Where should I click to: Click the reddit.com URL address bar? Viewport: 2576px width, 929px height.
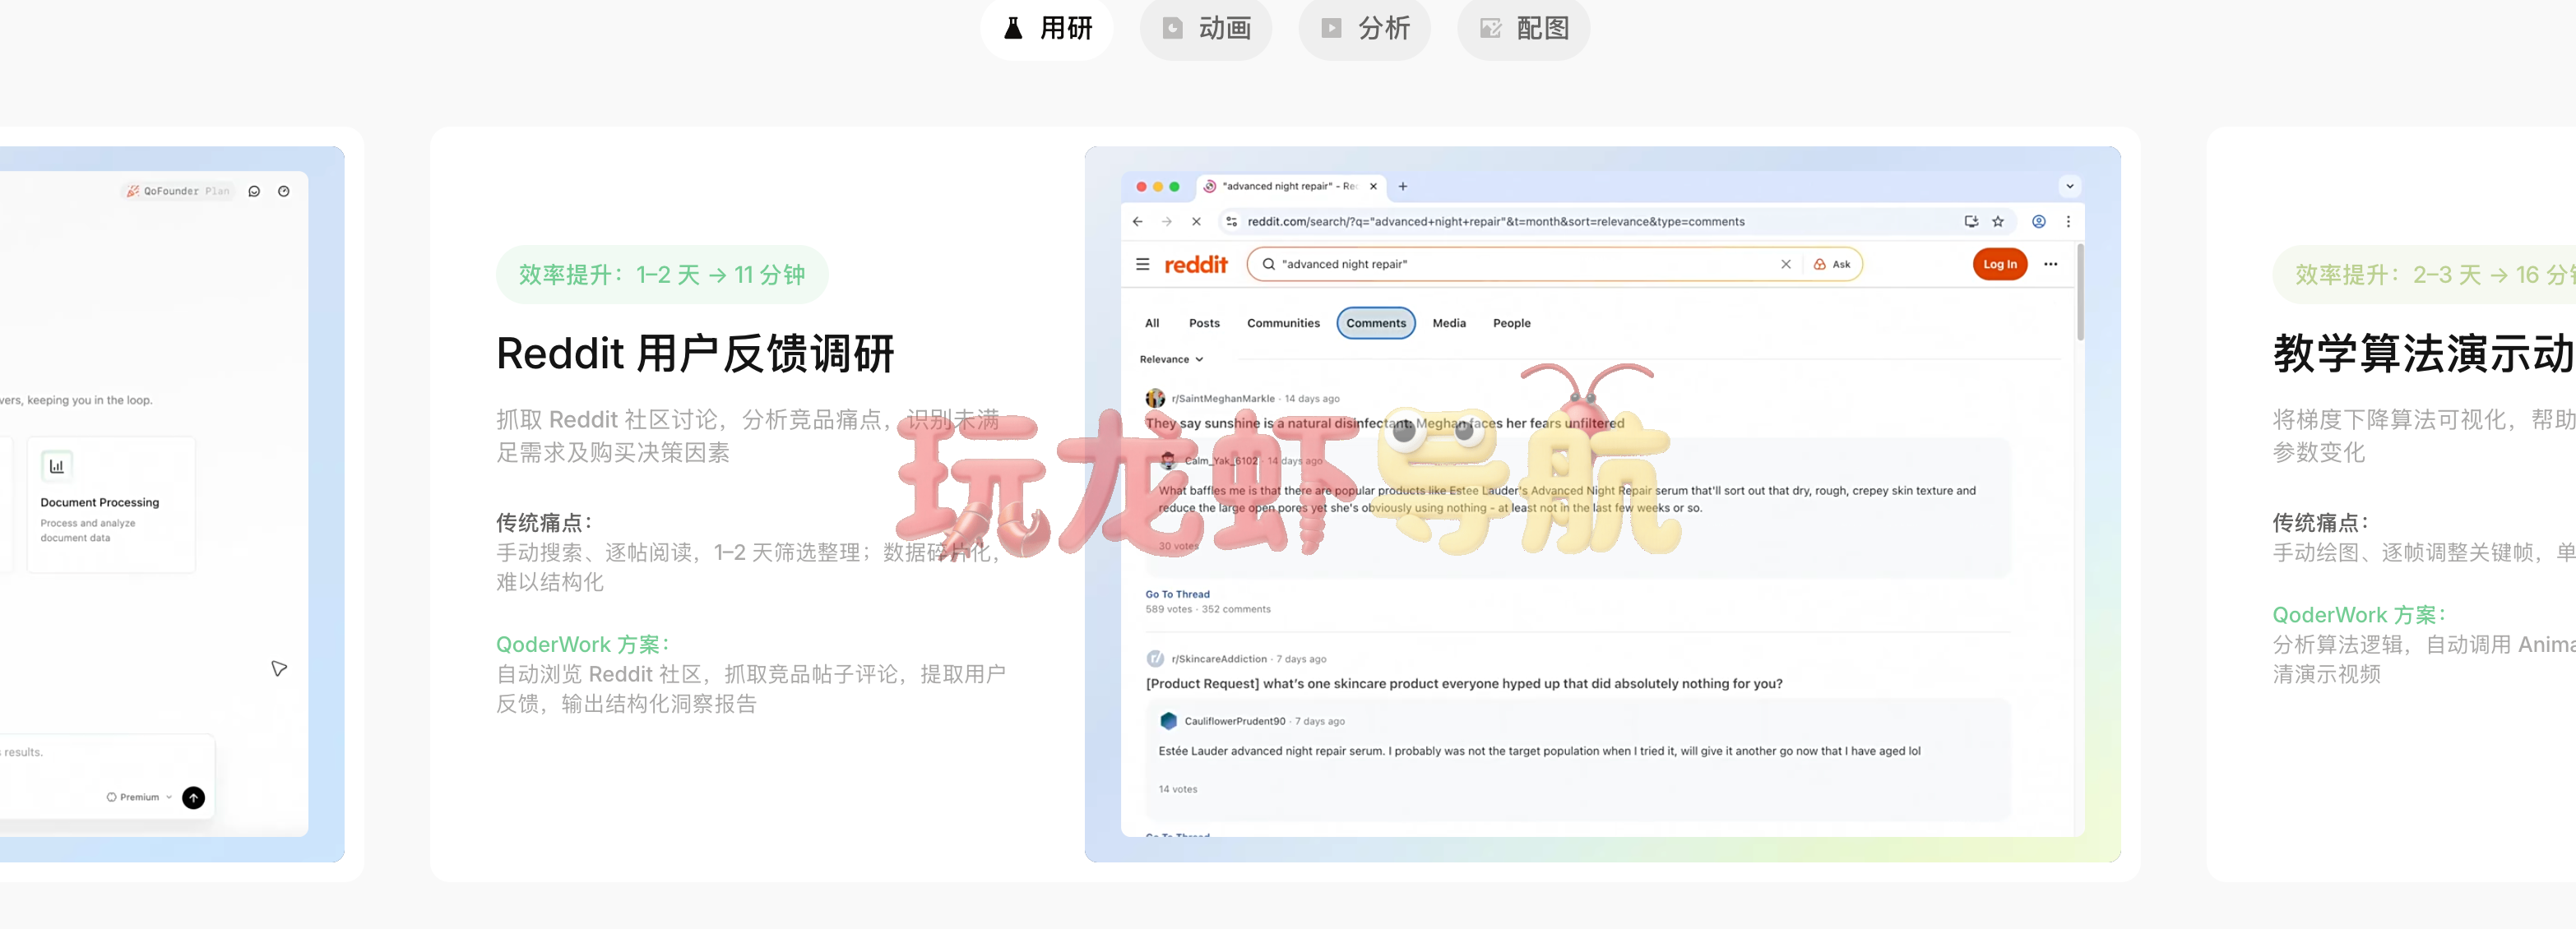pyautogui.click(x=1496, y=221)
